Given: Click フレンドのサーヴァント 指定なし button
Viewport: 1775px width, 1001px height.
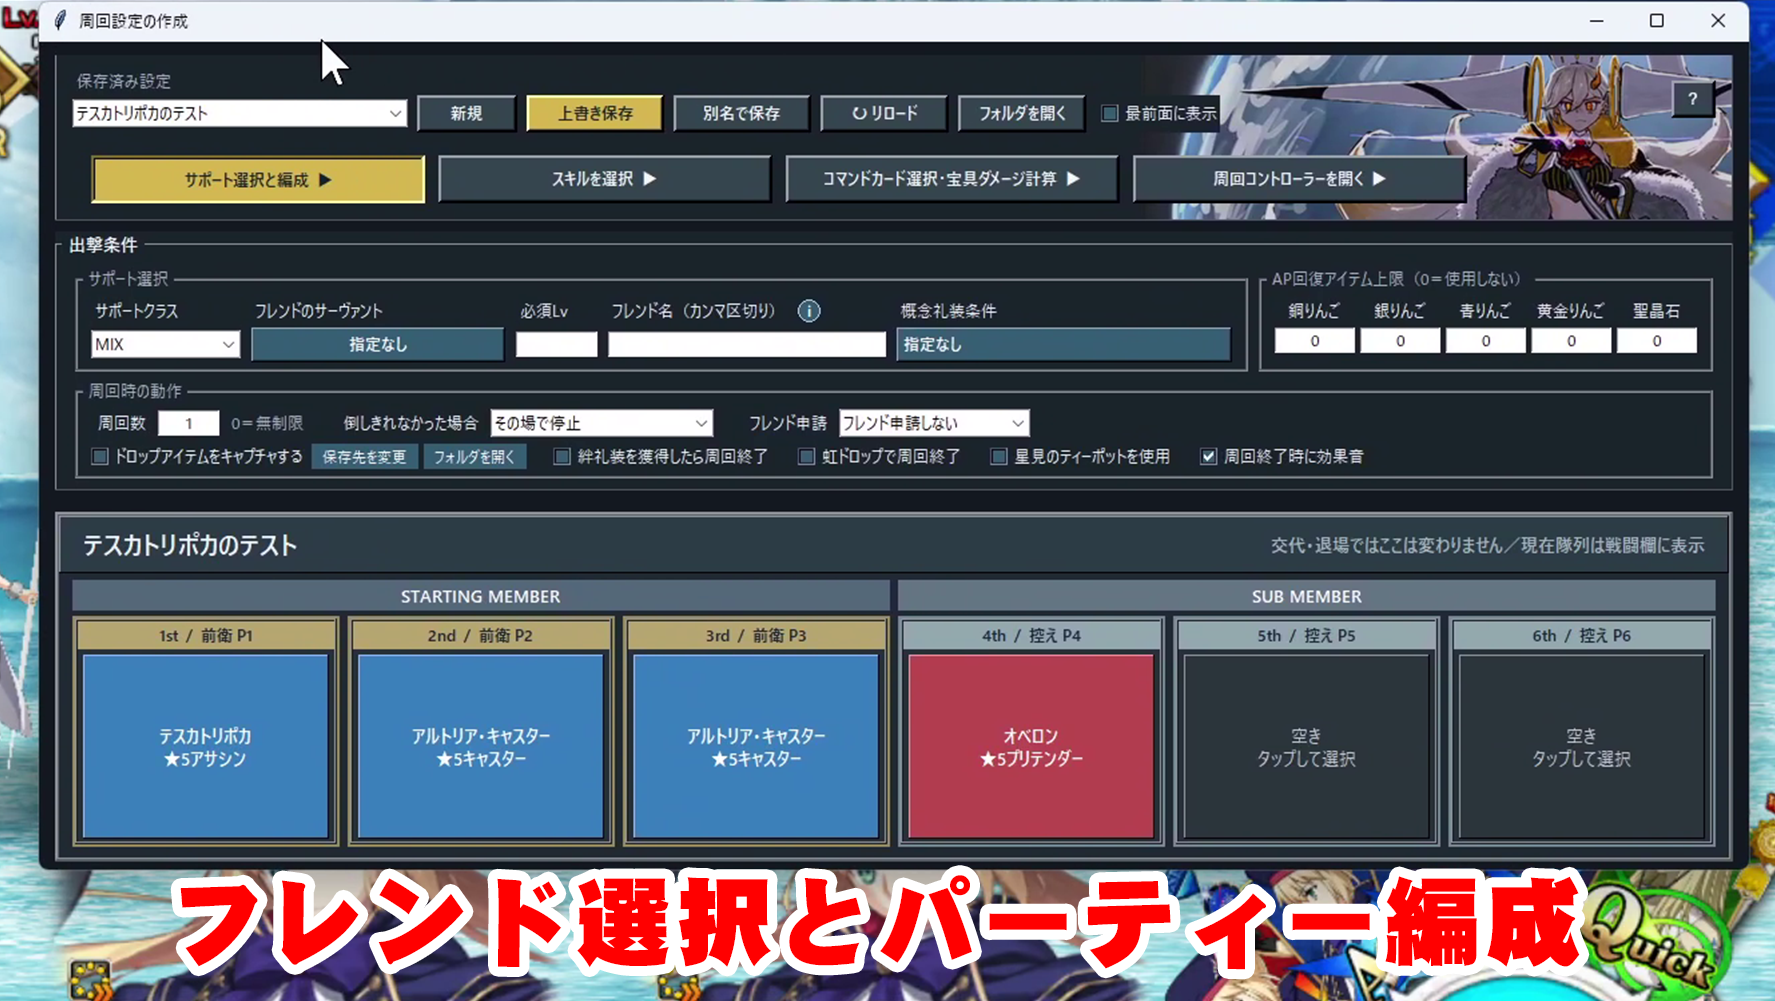Looking at the screenshot, I should click(377, 344).
